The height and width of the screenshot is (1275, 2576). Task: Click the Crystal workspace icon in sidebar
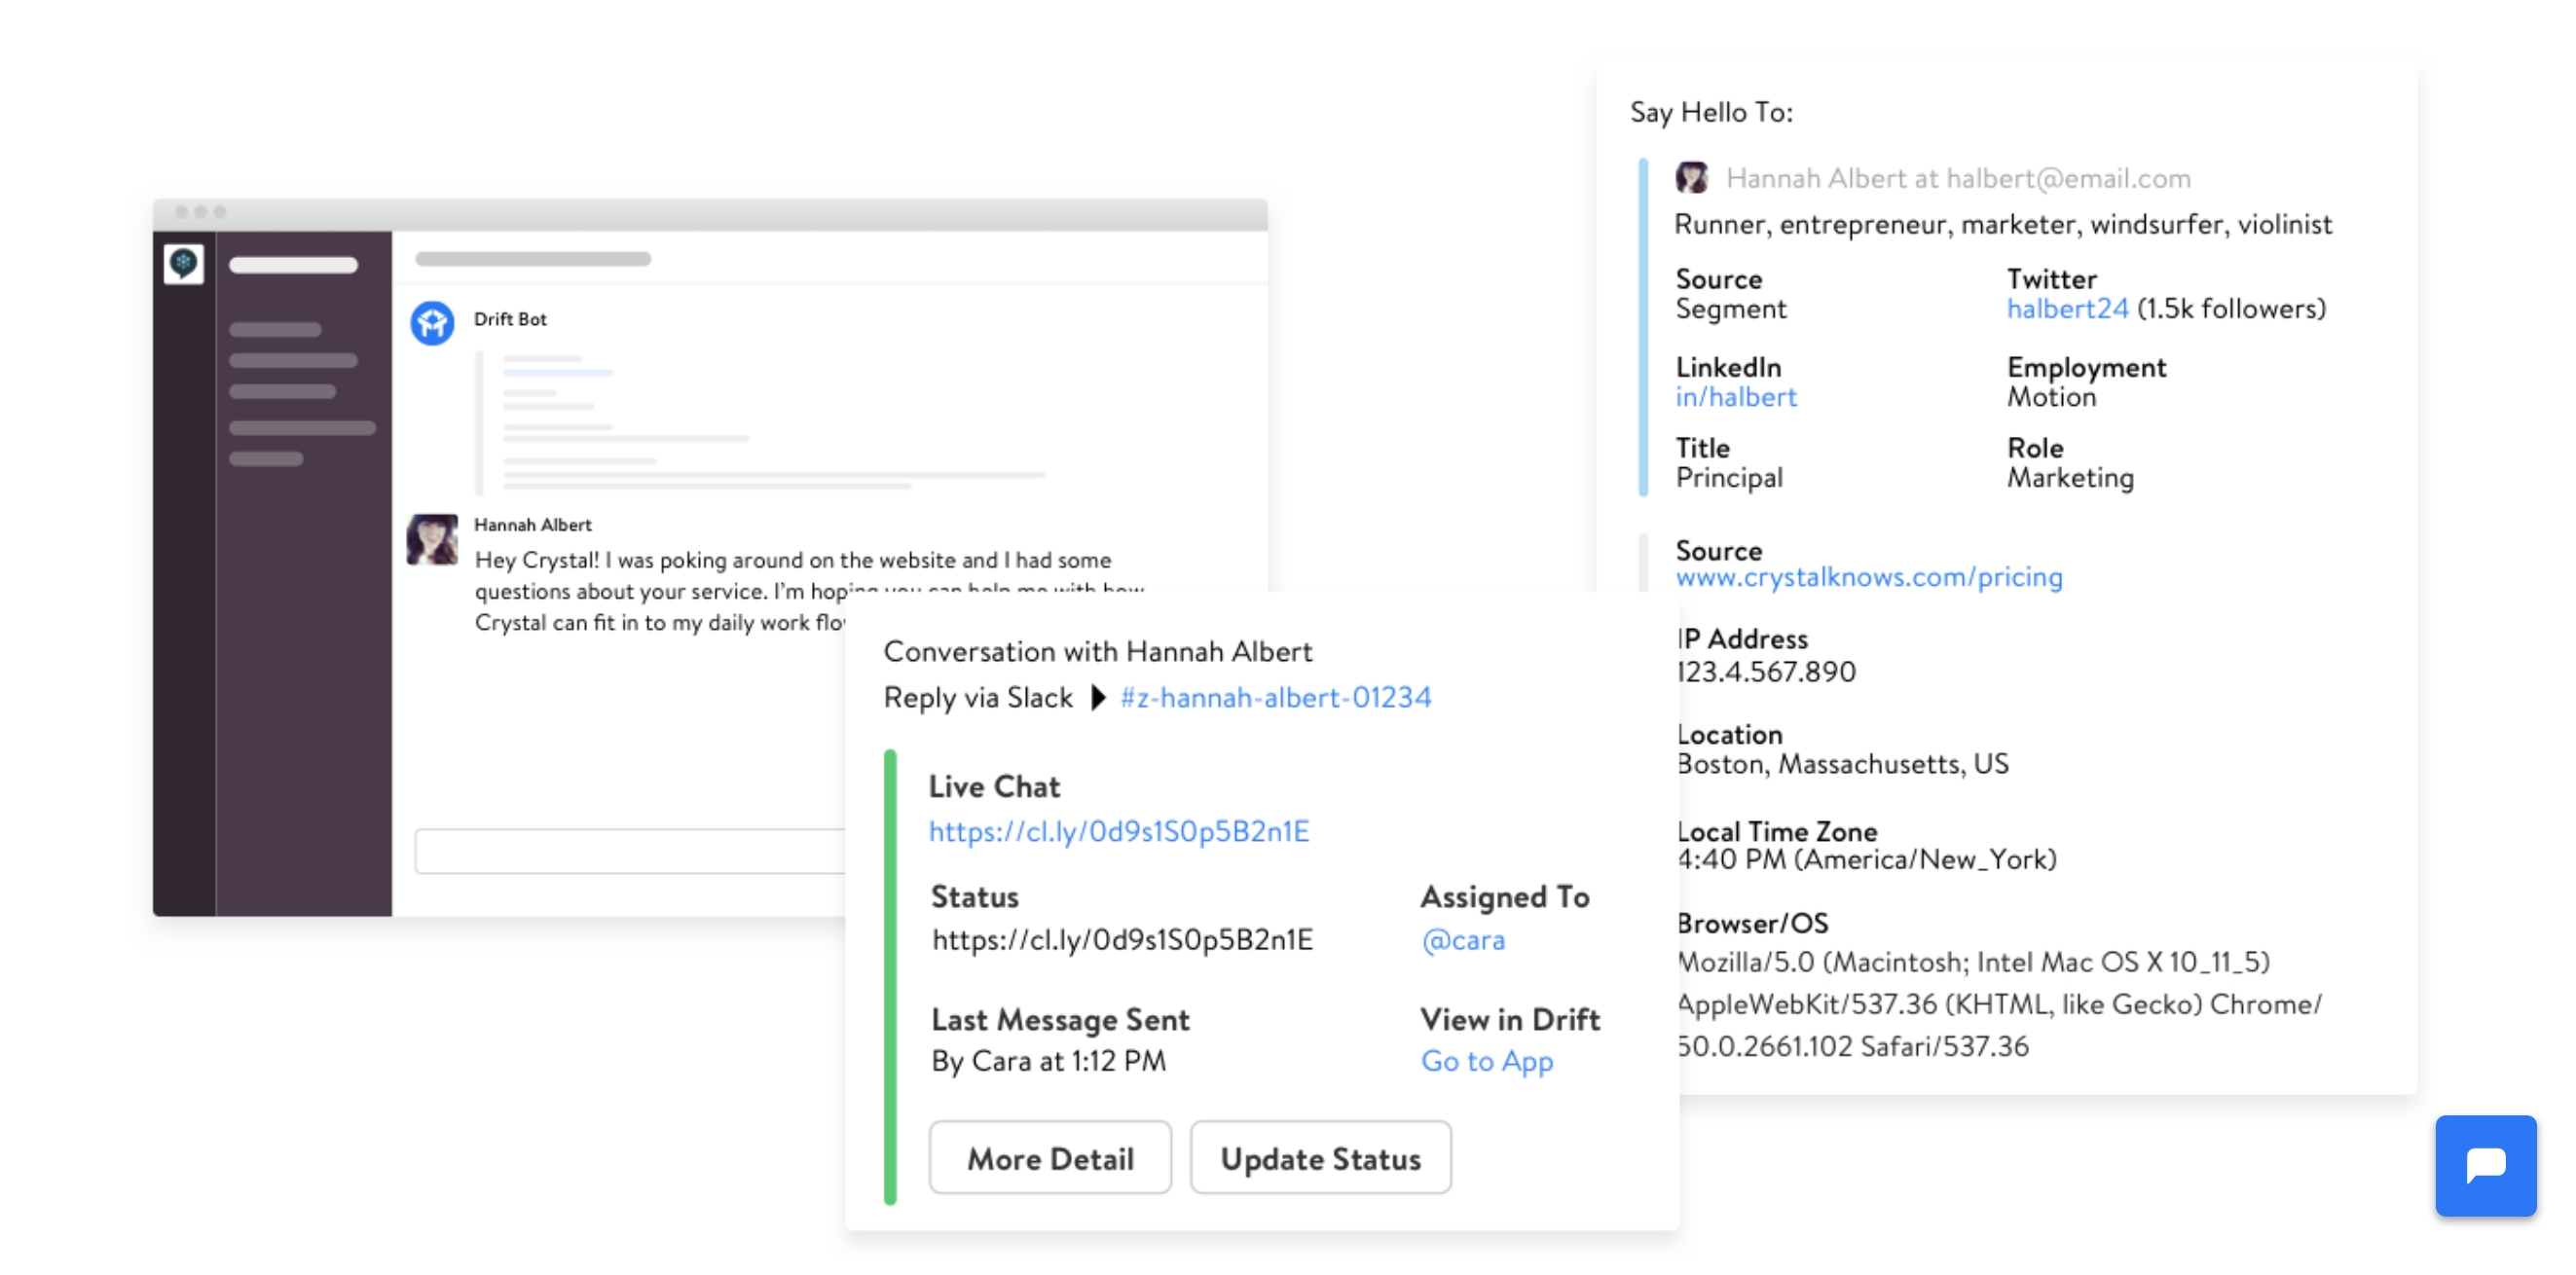(x=183, y=264)
